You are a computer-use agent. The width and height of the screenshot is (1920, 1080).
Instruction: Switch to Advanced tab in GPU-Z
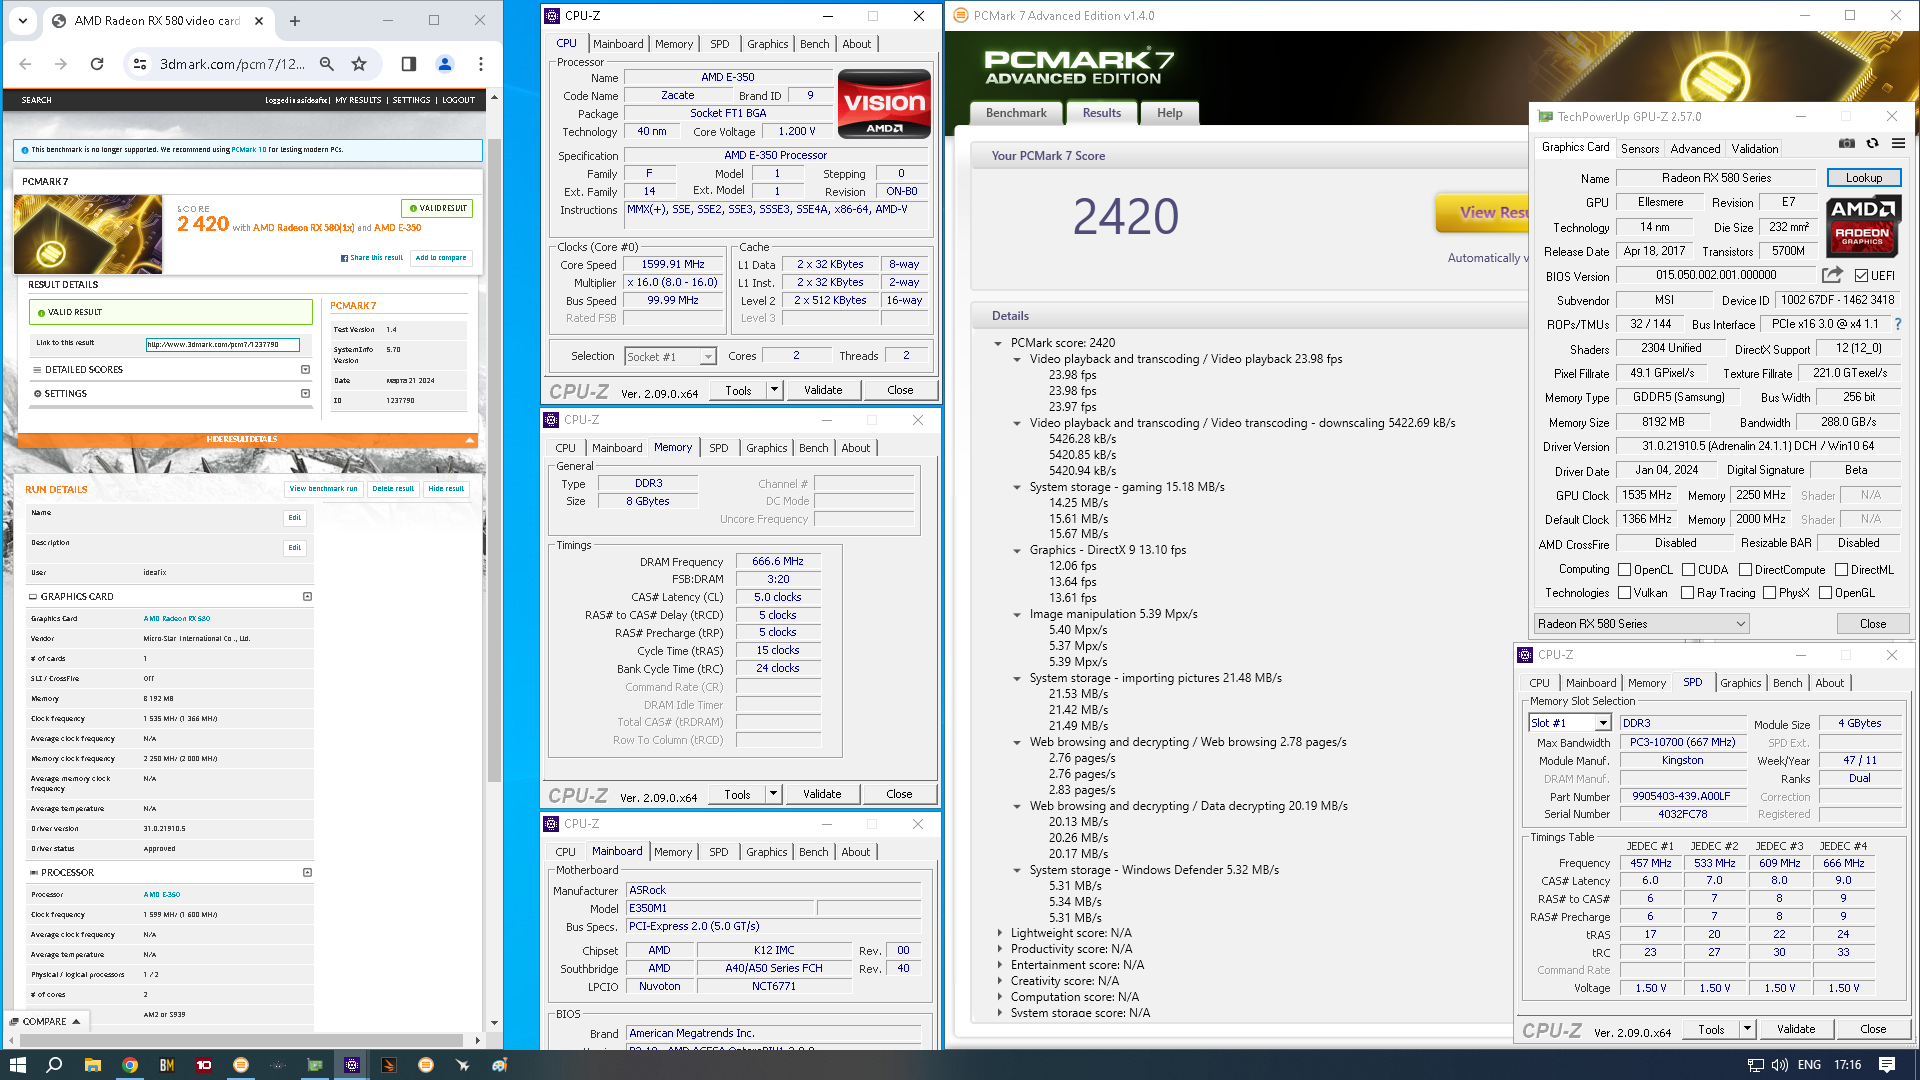(x=1695, y=149)
